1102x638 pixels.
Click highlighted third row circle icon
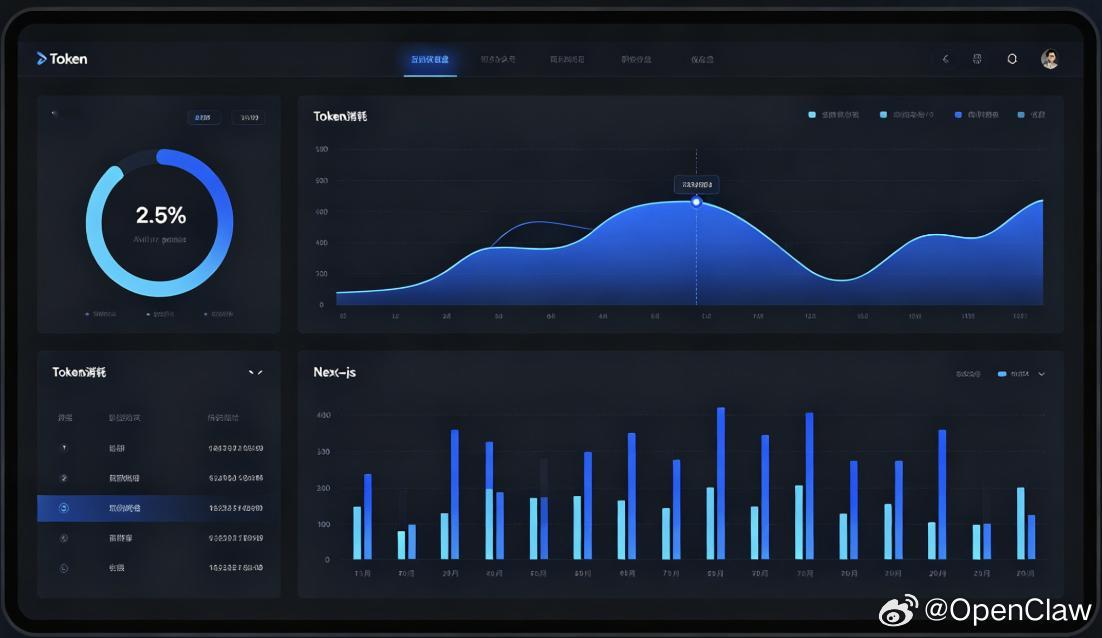(64, 508)
